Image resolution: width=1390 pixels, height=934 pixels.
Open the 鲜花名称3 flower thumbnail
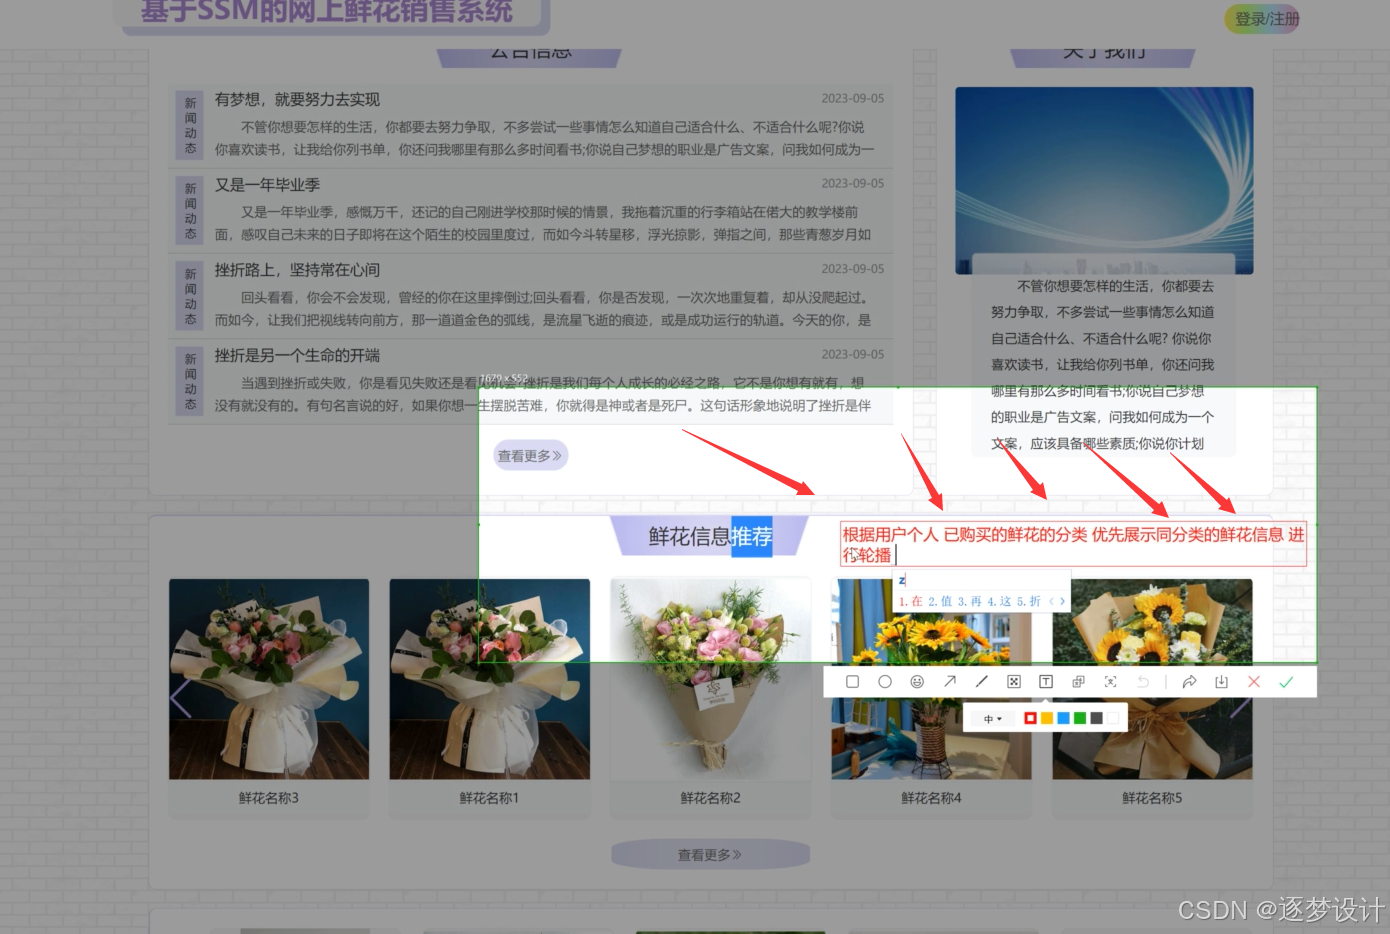tap(267, 679)
